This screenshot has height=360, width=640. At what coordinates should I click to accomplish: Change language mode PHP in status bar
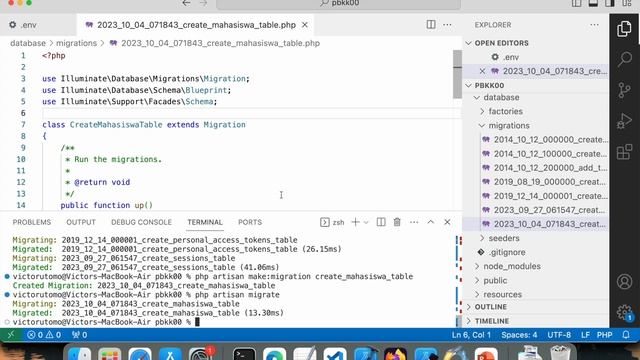click(604, 335)
